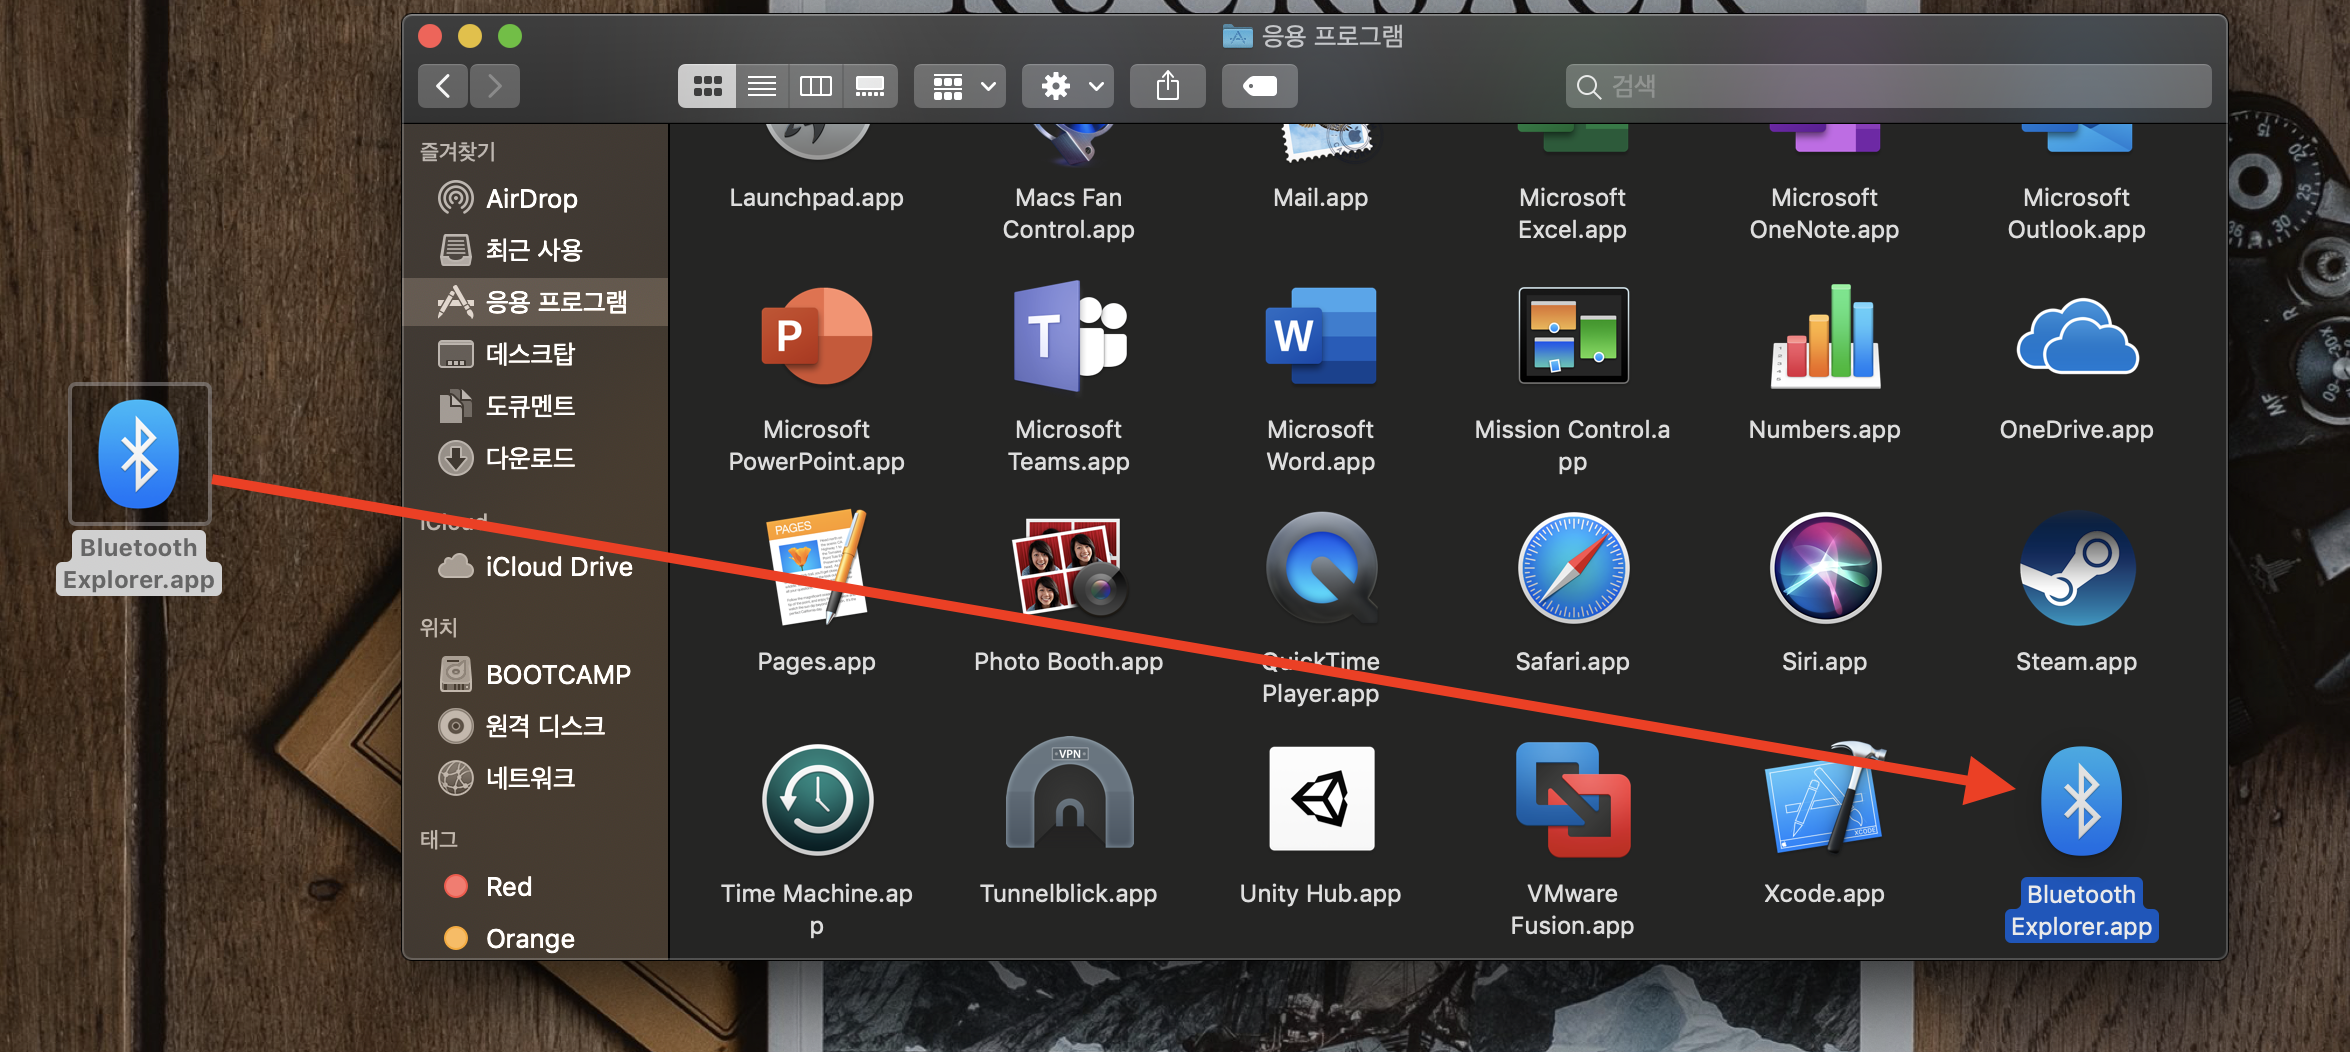
Task: Select the Siri.app icon
Action: 1825,568
